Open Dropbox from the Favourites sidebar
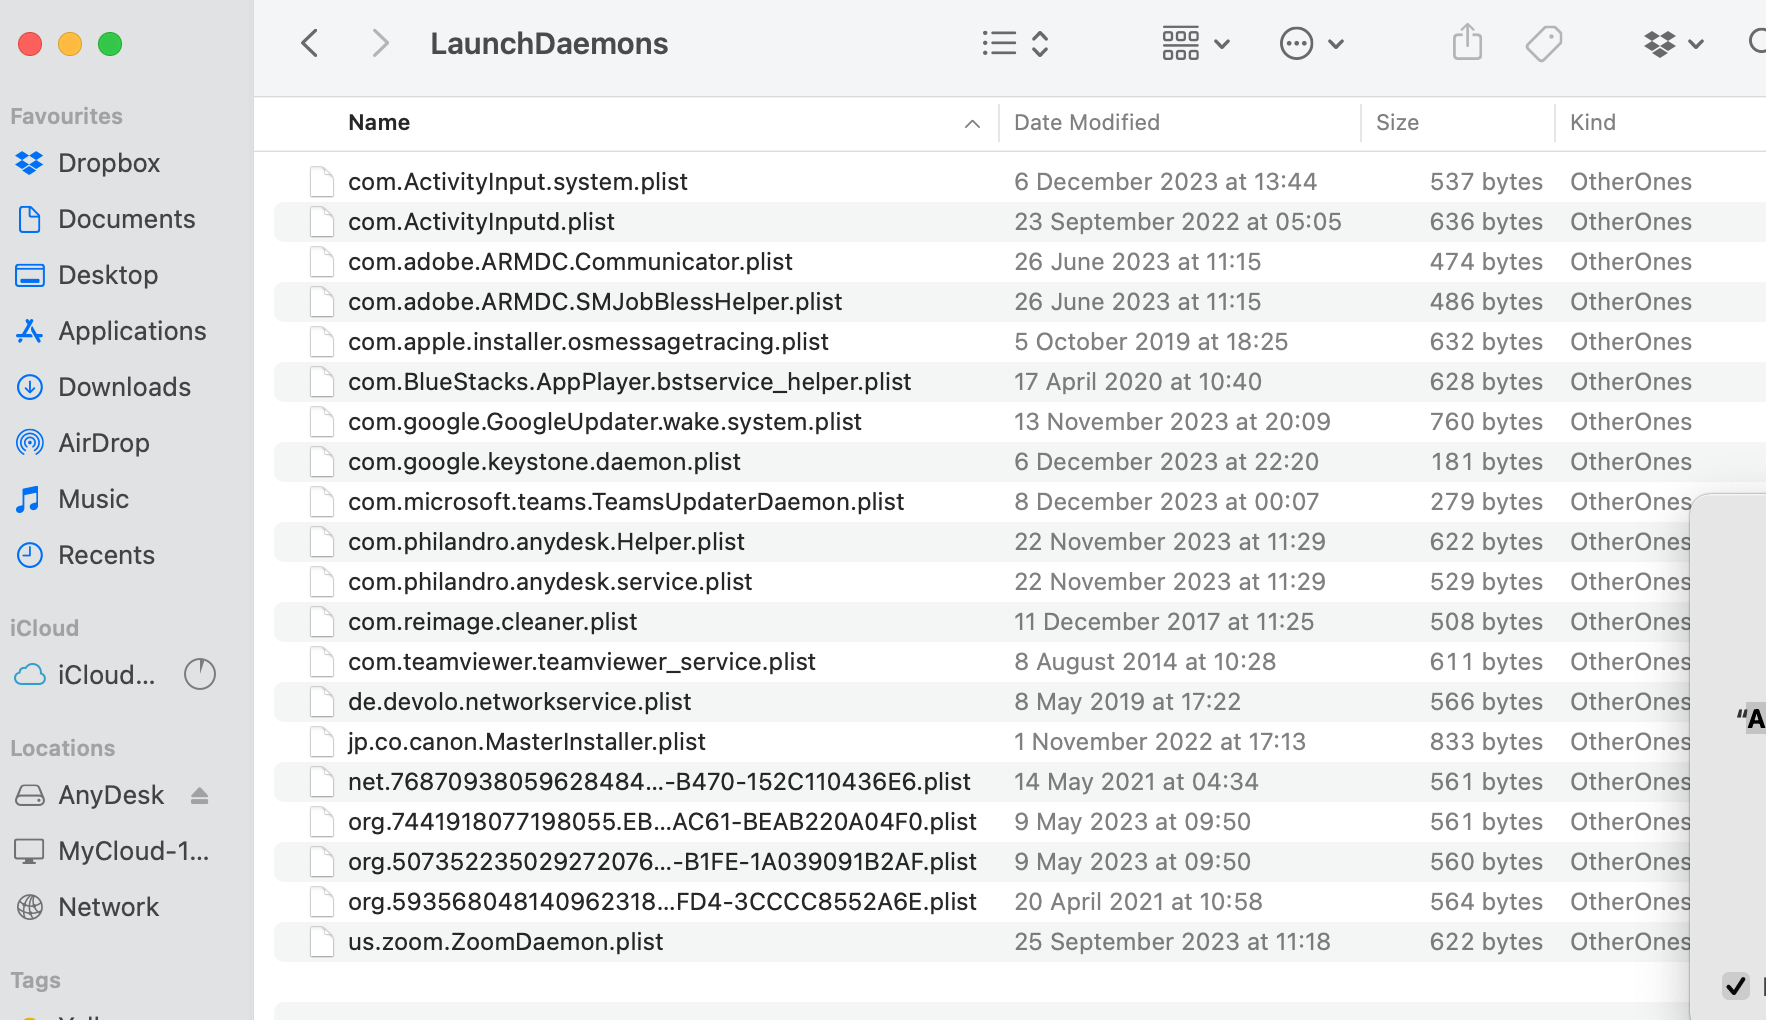Image resolution: width=1766 pixels, height=1020 pixels. 109,162
